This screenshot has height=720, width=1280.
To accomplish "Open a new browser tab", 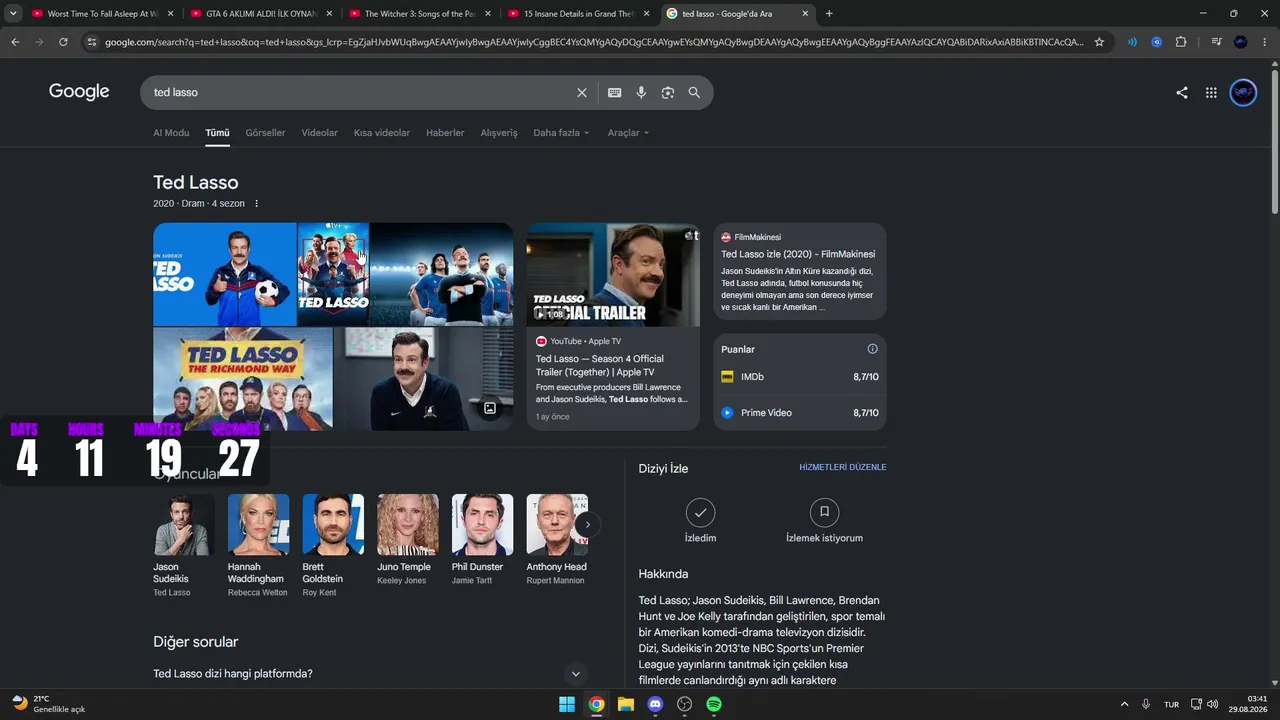I will (x=829, y=14).
